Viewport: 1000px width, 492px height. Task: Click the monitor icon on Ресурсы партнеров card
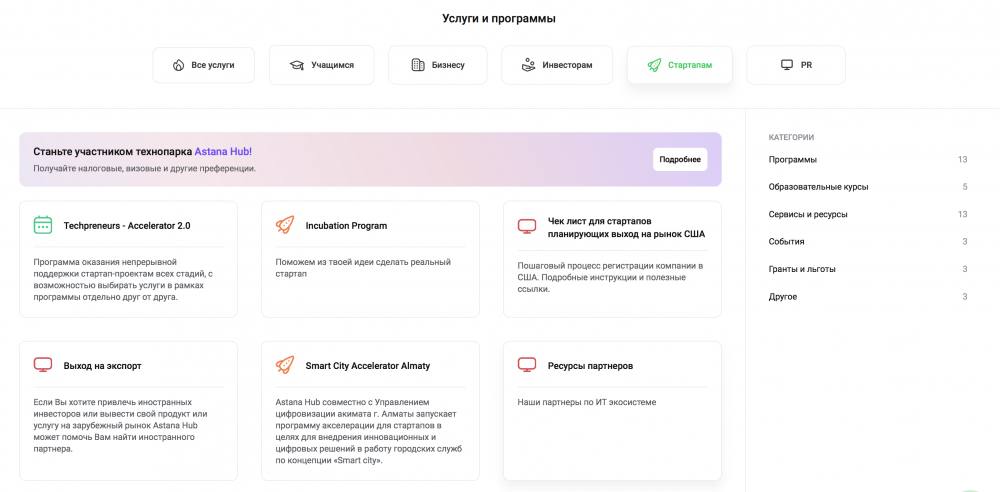(x=526, y=365)
